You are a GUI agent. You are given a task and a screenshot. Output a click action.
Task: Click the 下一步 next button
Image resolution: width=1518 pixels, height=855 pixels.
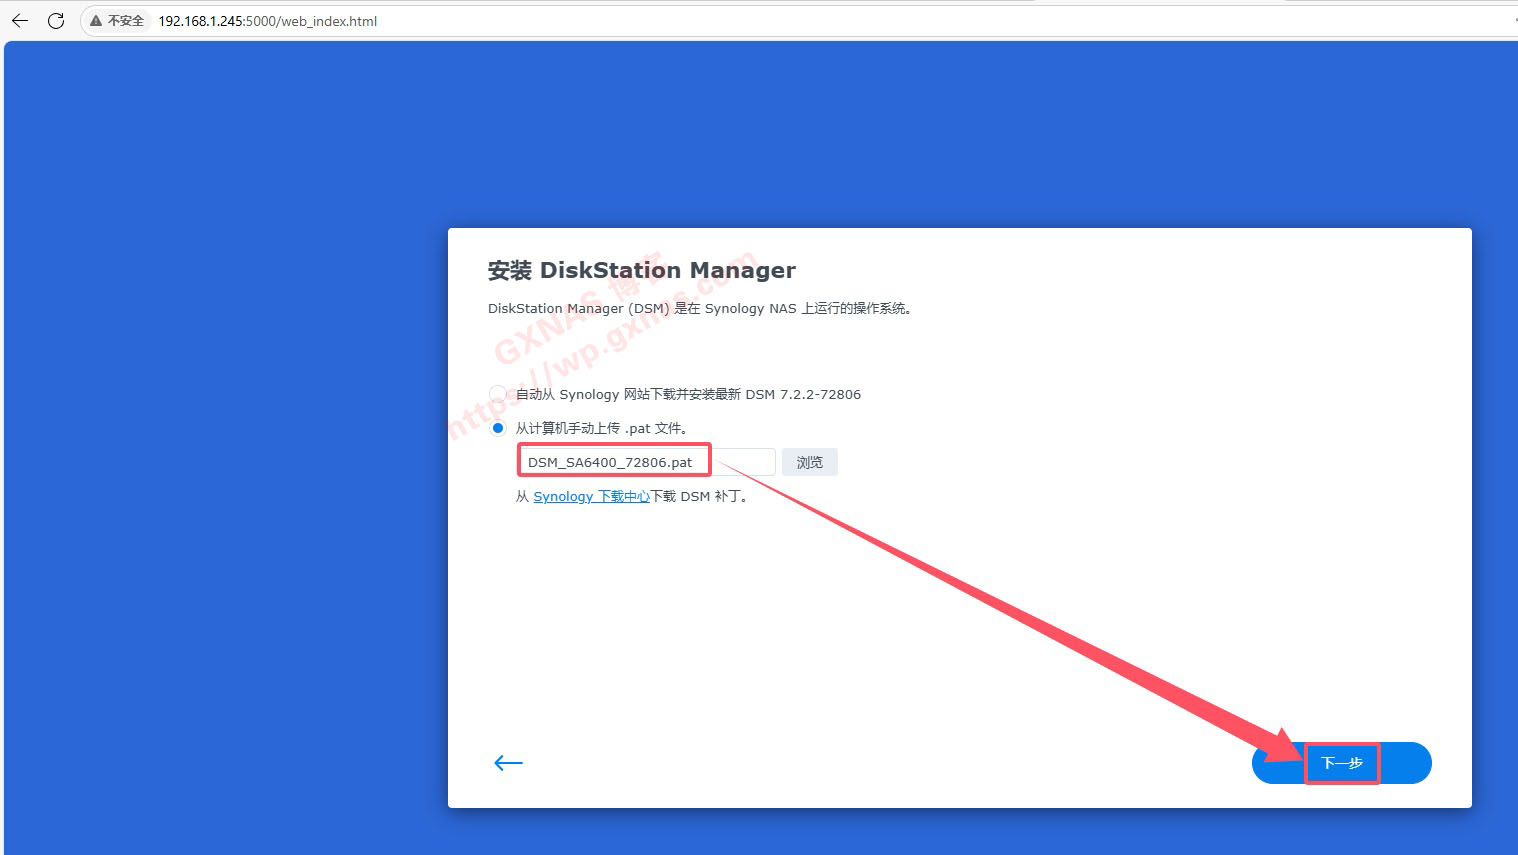click(x=1341, y=763)
